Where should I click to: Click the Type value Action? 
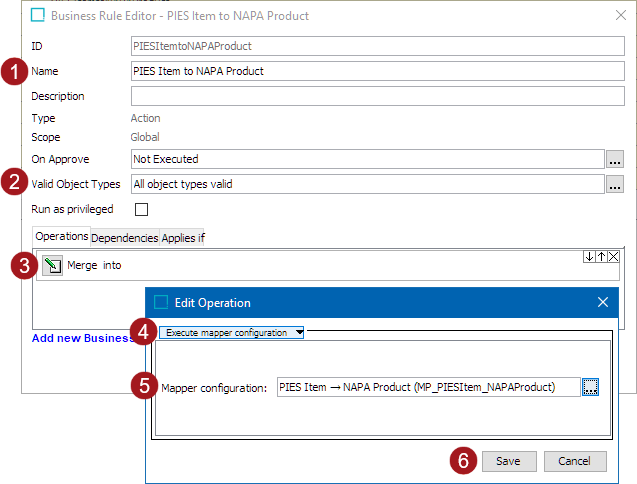tap(145, 118)
